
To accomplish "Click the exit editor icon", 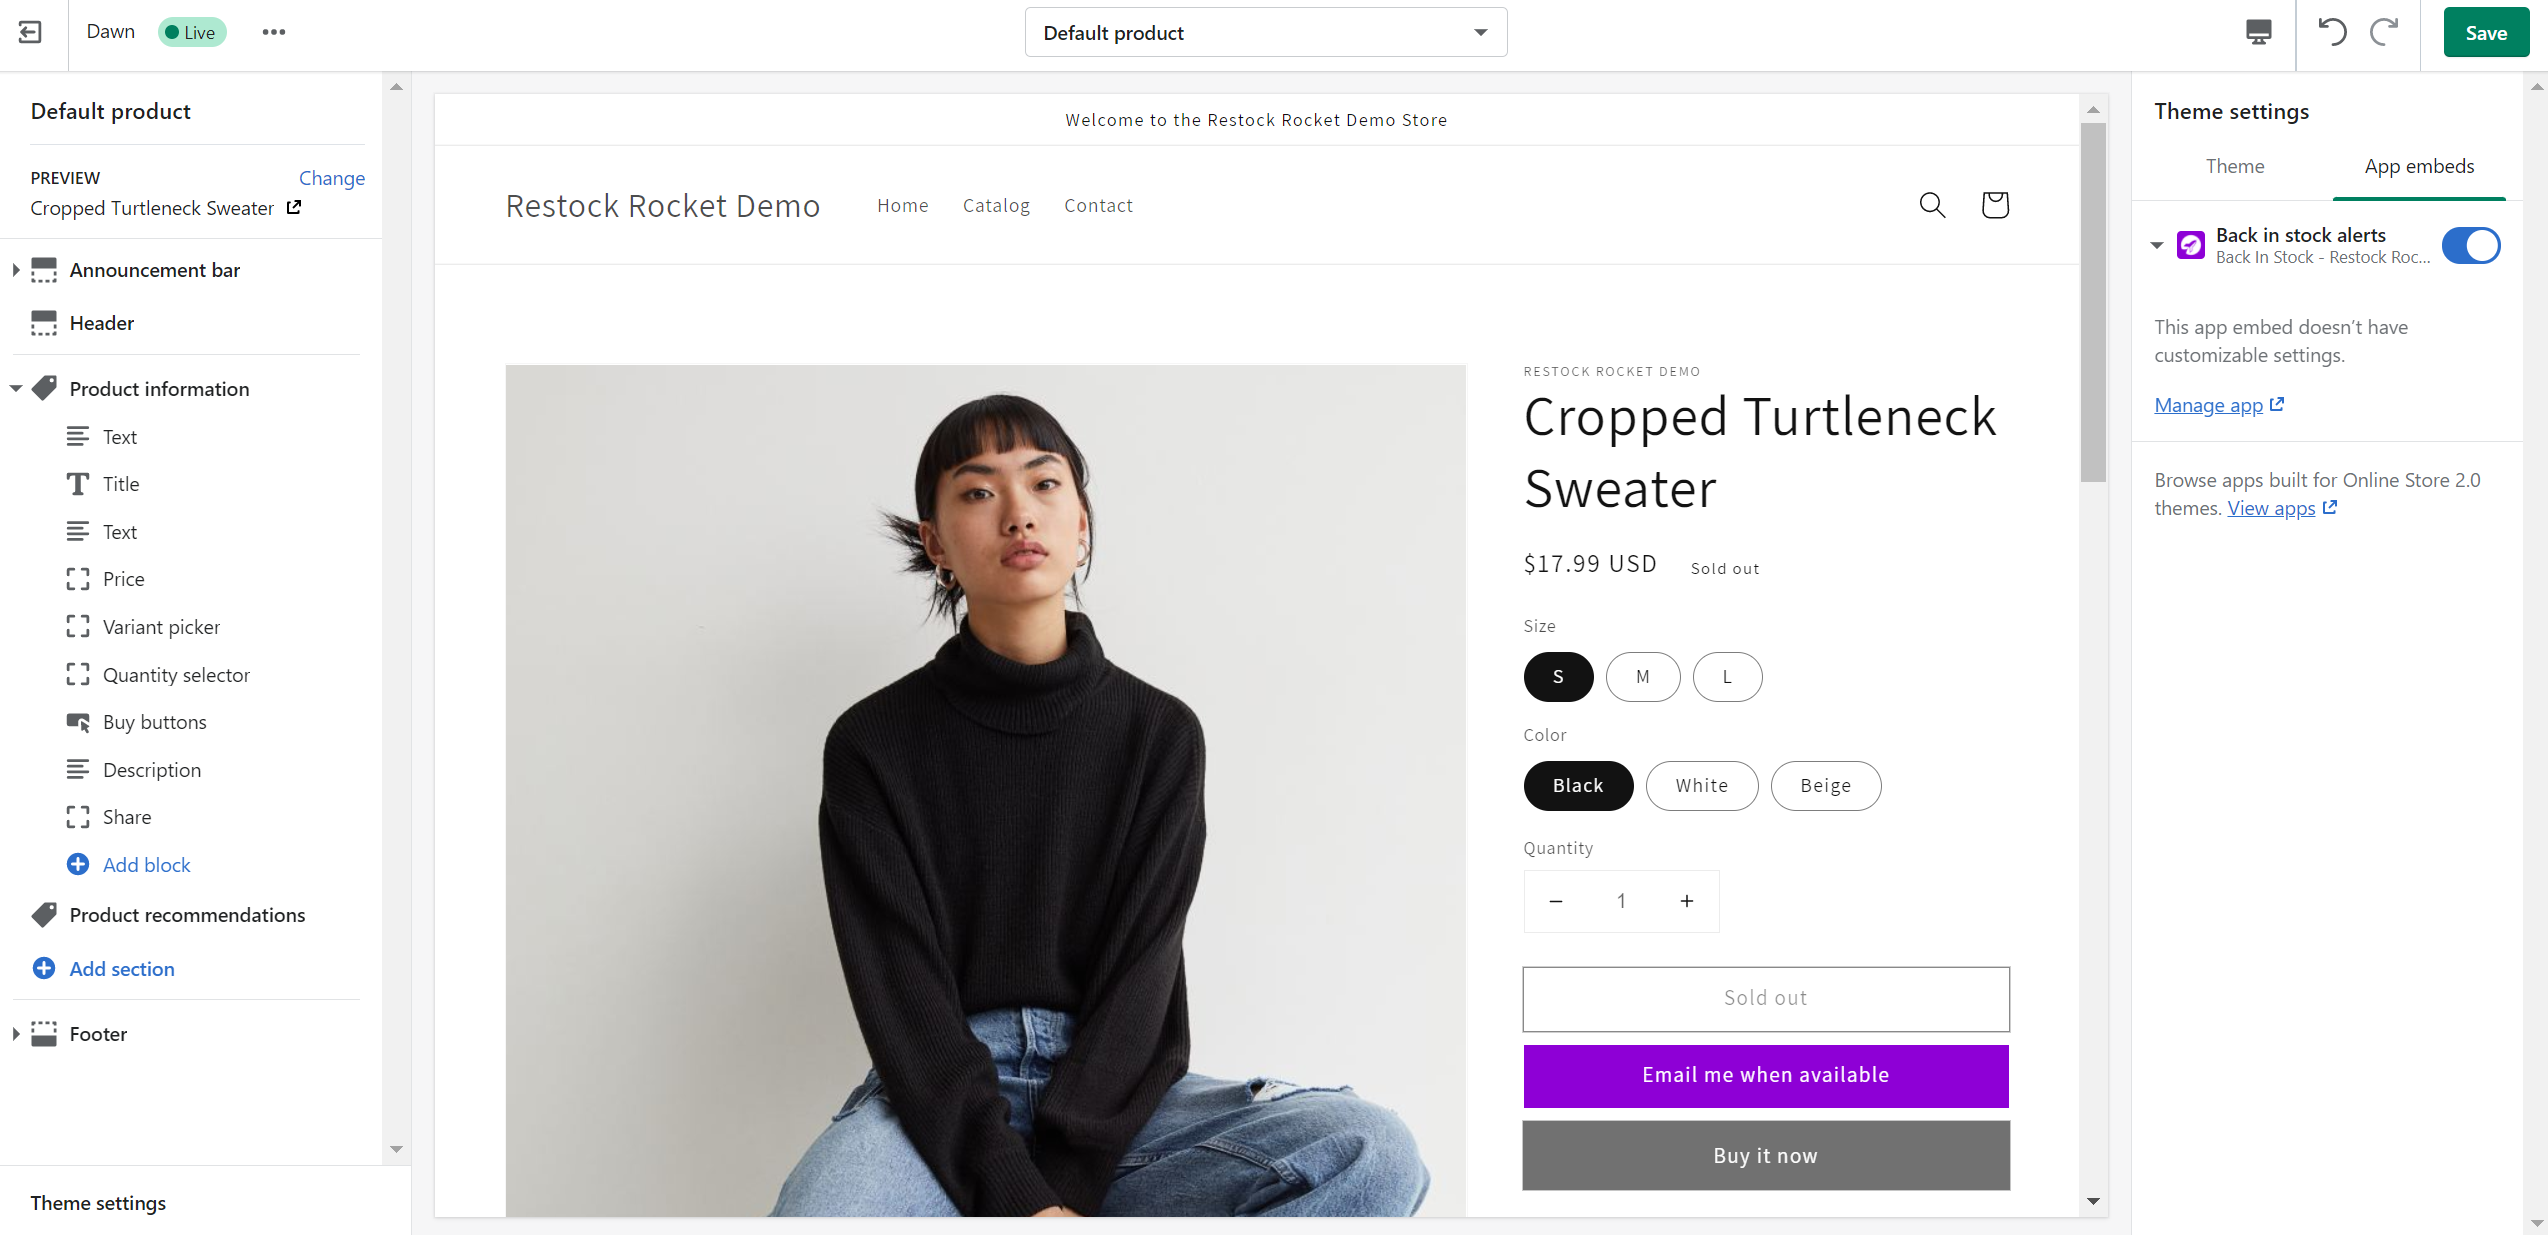I will pyautogui.click(x=31, y=32).
